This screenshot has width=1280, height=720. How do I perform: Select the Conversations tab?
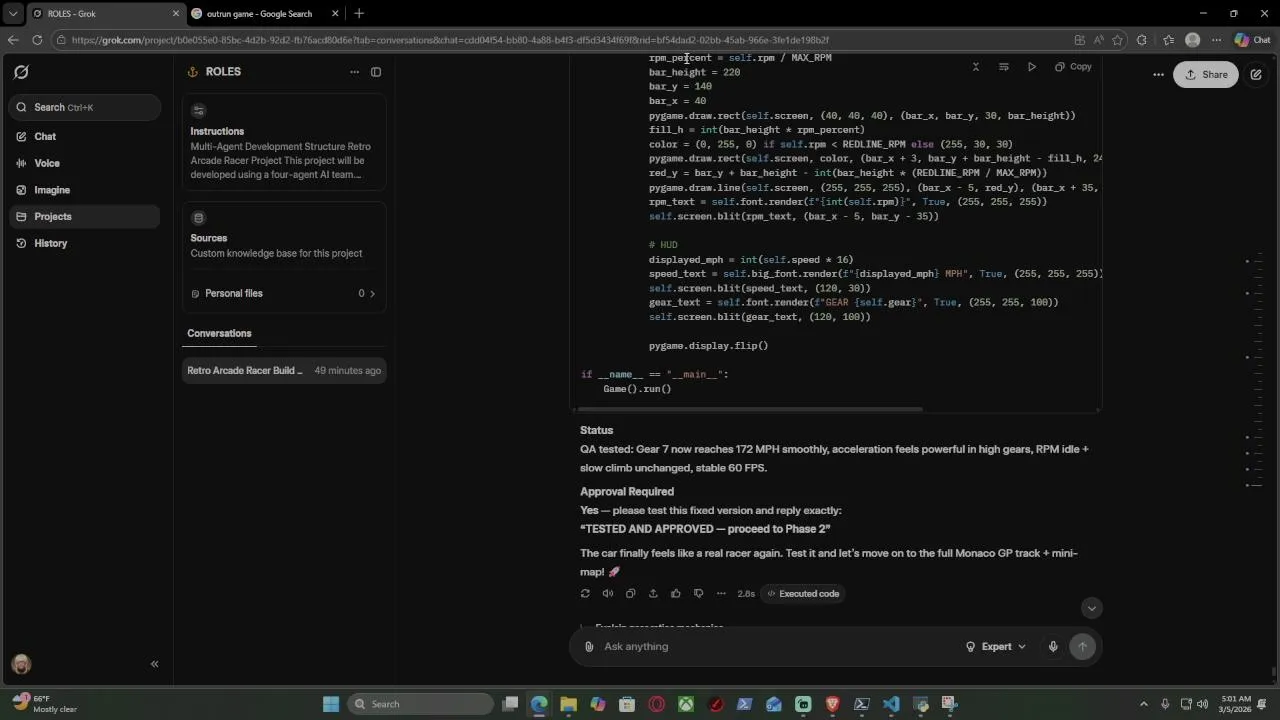click(219, 333)
